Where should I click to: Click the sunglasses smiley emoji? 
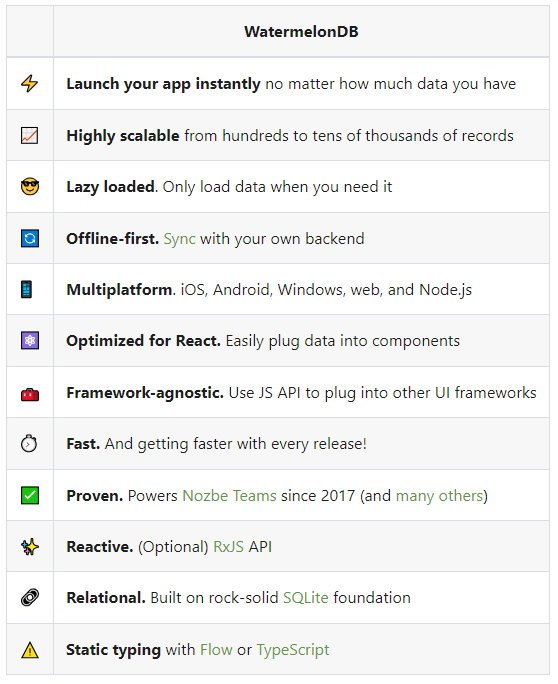[x=30, y=186]
